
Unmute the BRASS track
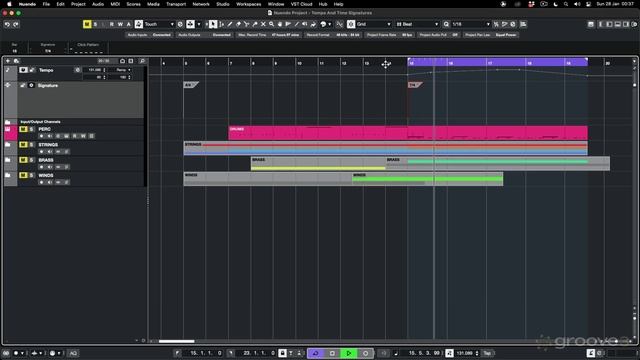point(23,160)
